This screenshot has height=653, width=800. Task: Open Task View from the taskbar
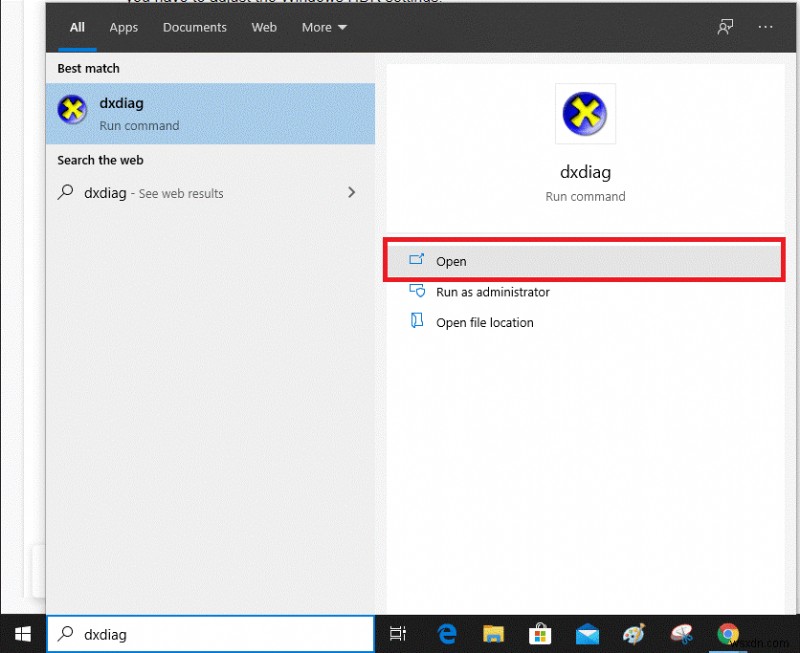tap(398, 633)
